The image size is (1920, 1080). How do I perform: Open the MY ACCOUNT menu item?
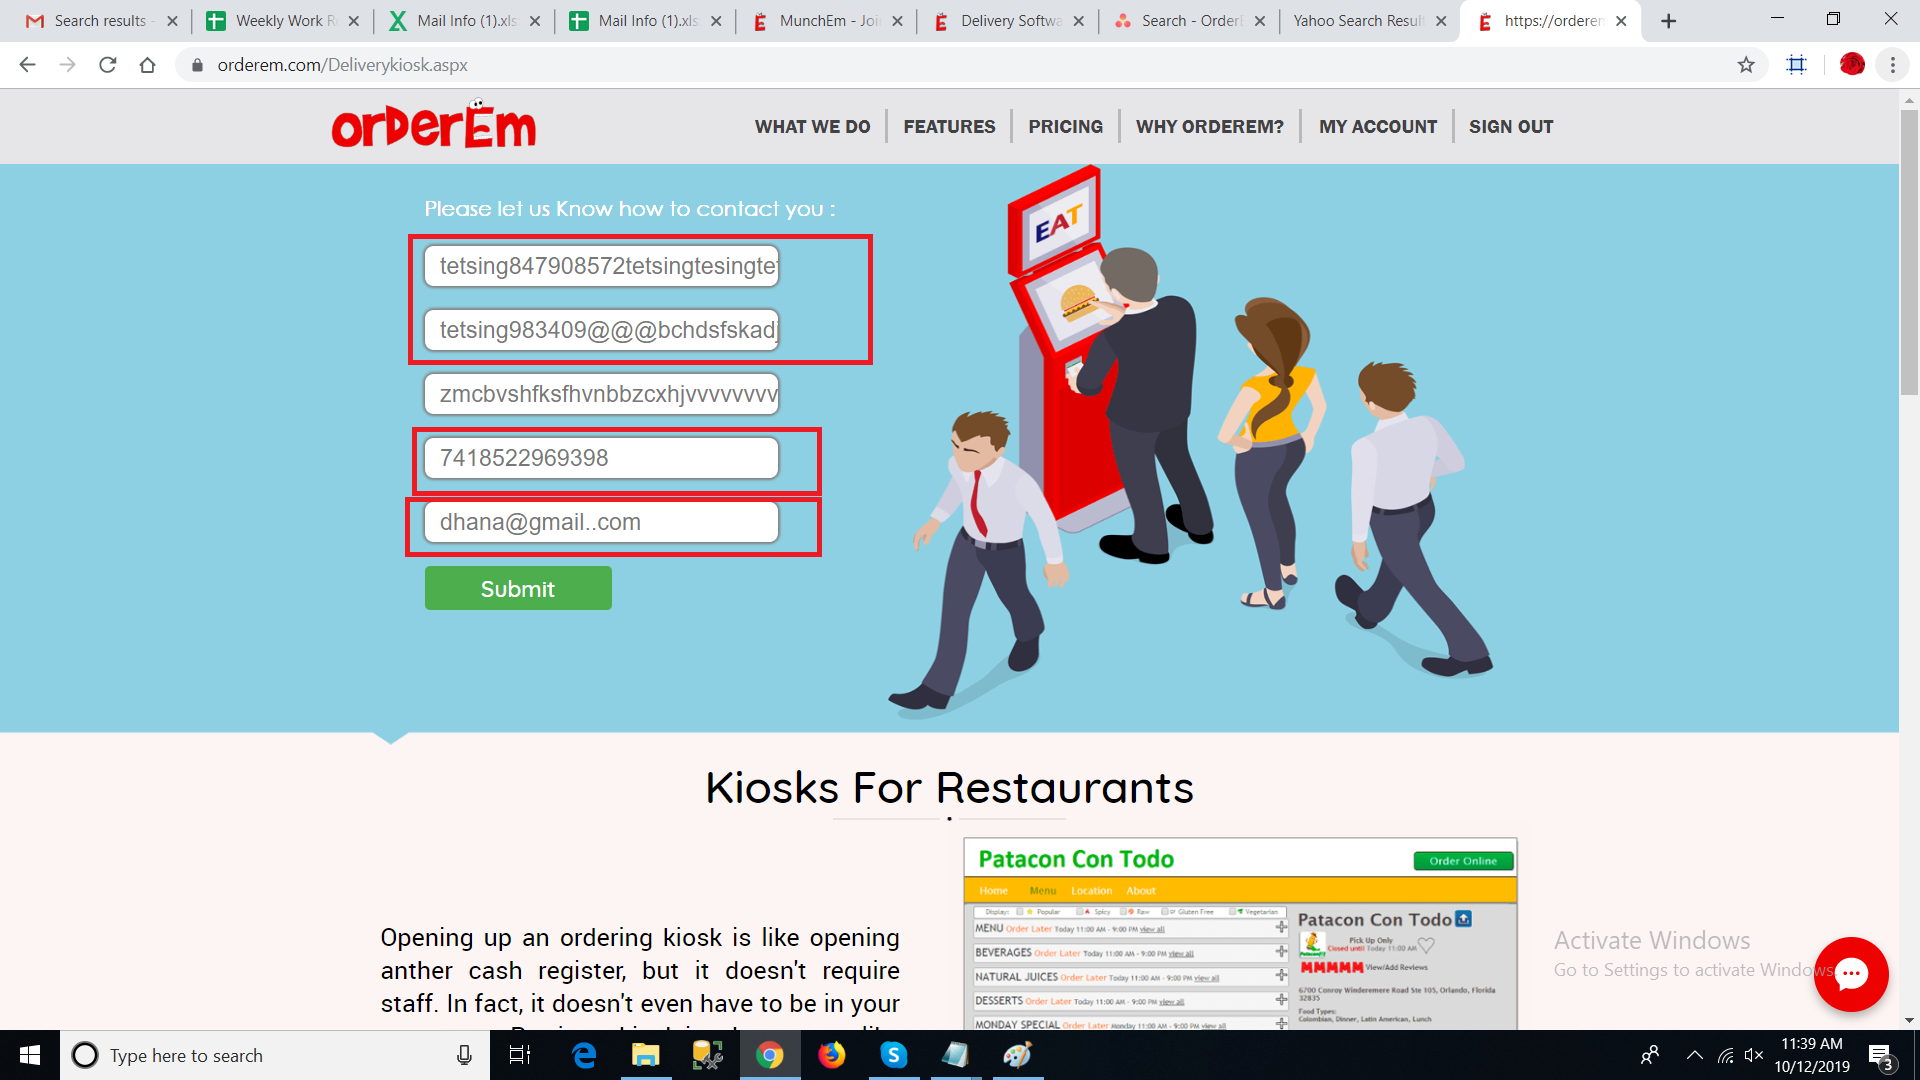point(1377,127)
